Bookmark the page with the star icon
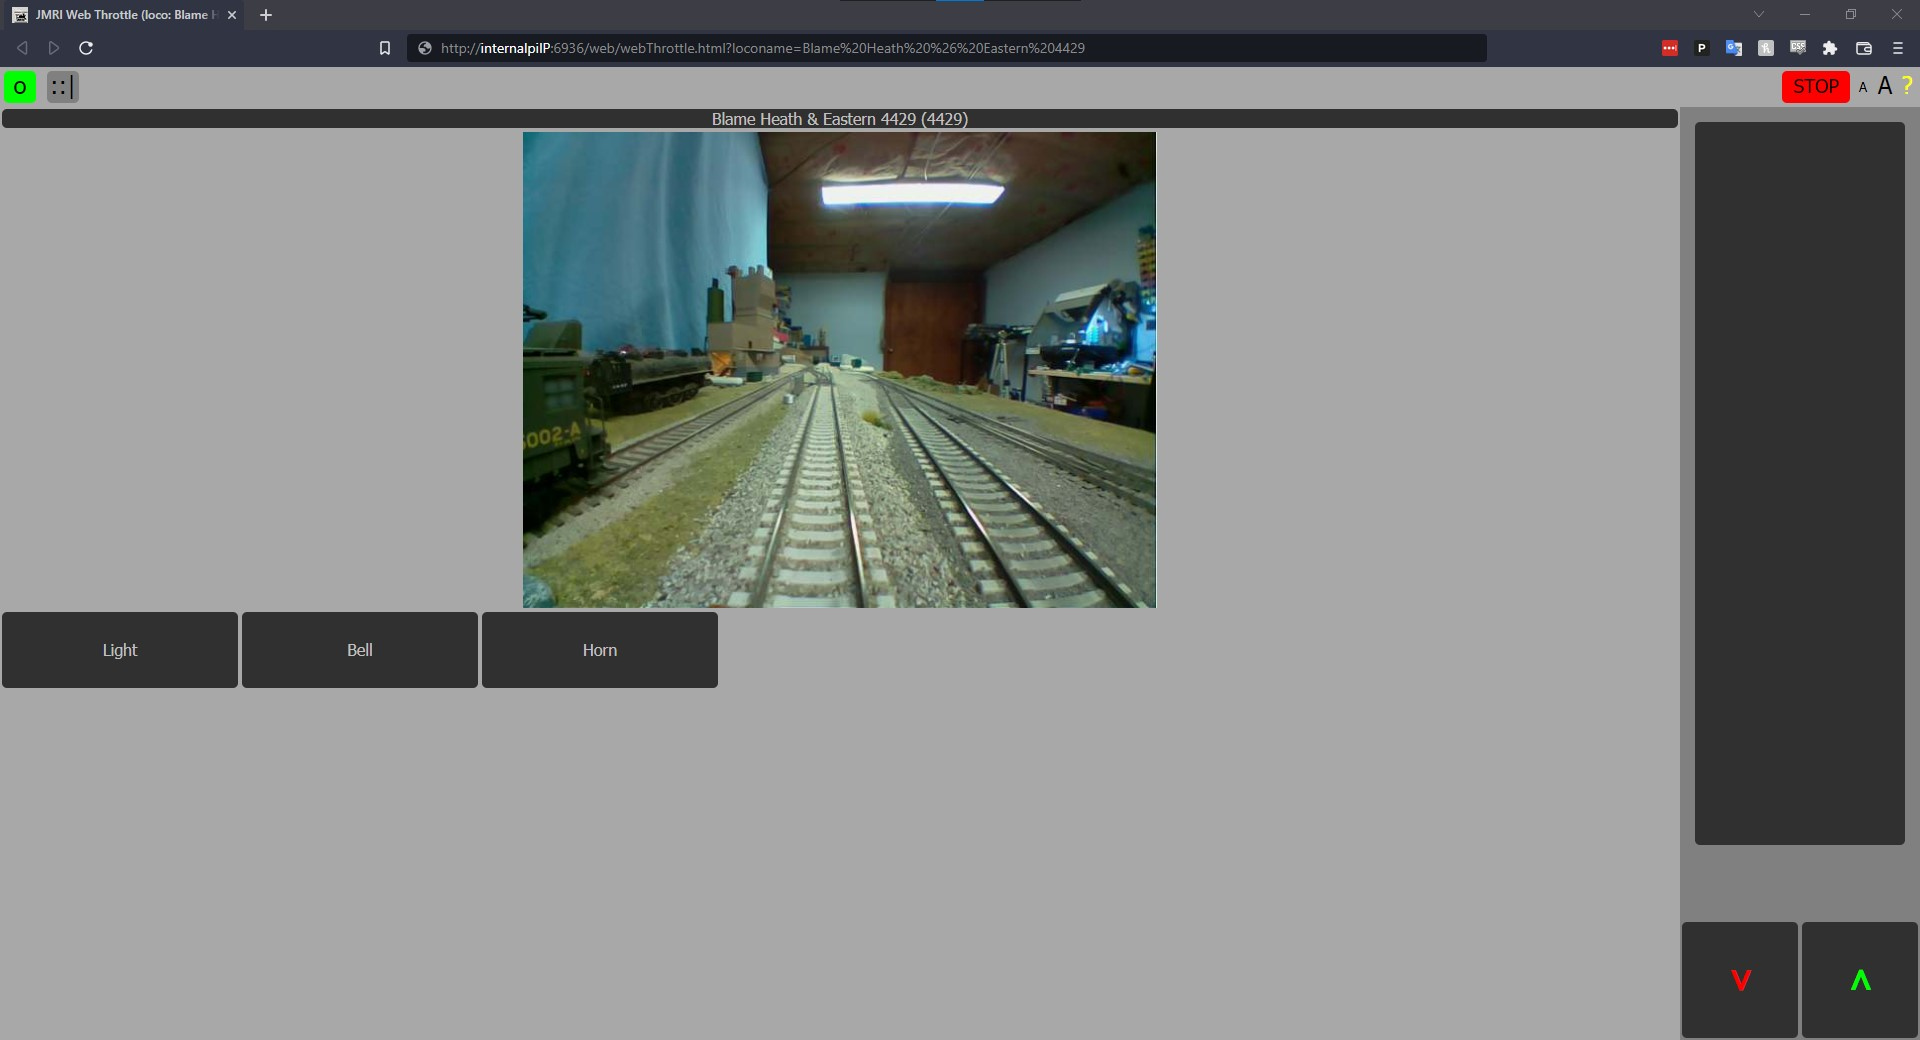Image resolution: width=1920 pixels, height=1040 pixels. 384,47
